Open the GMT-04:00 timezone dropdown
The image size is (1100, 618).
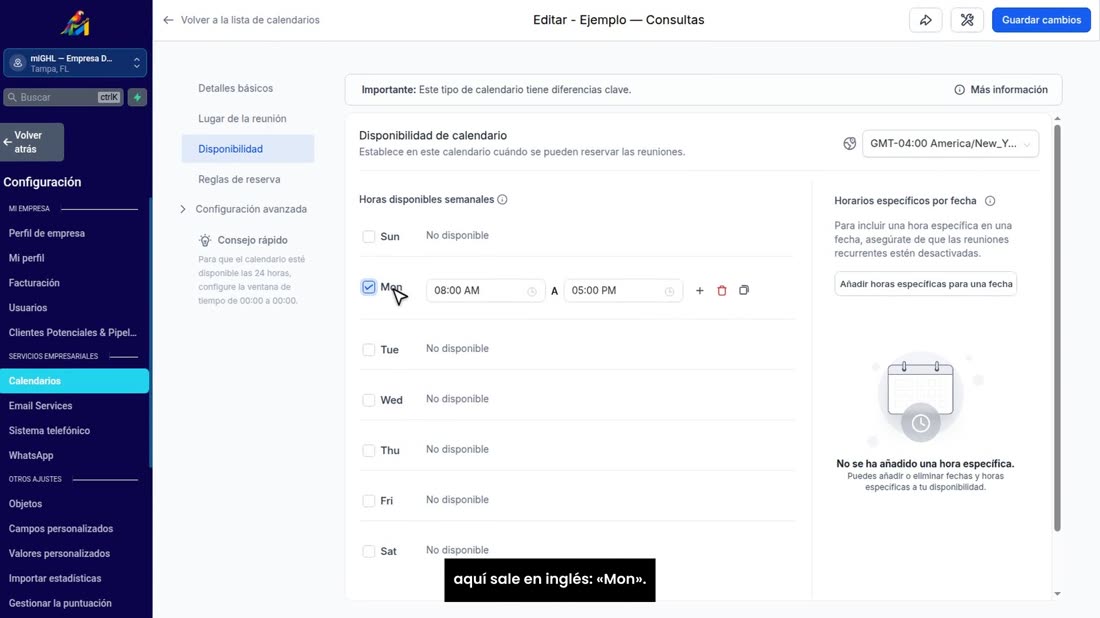(950, 144)
